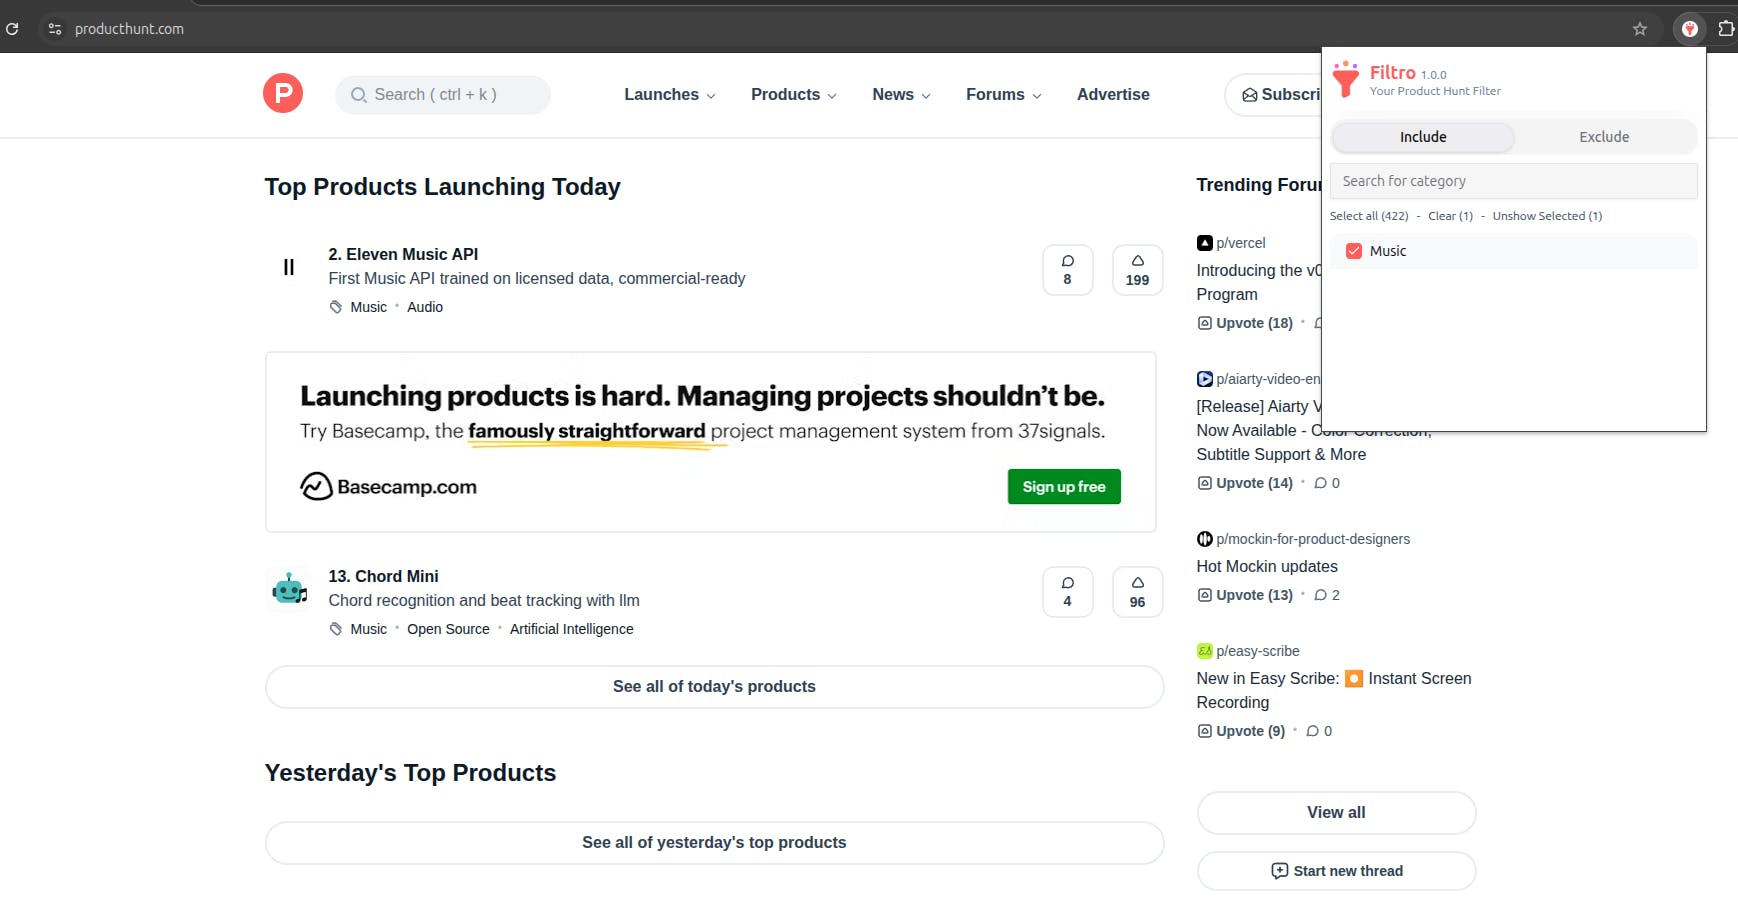The image size is (1738, 916).
Task: Reload the page with browser refresh icon
Action: (x=12, y=29)
